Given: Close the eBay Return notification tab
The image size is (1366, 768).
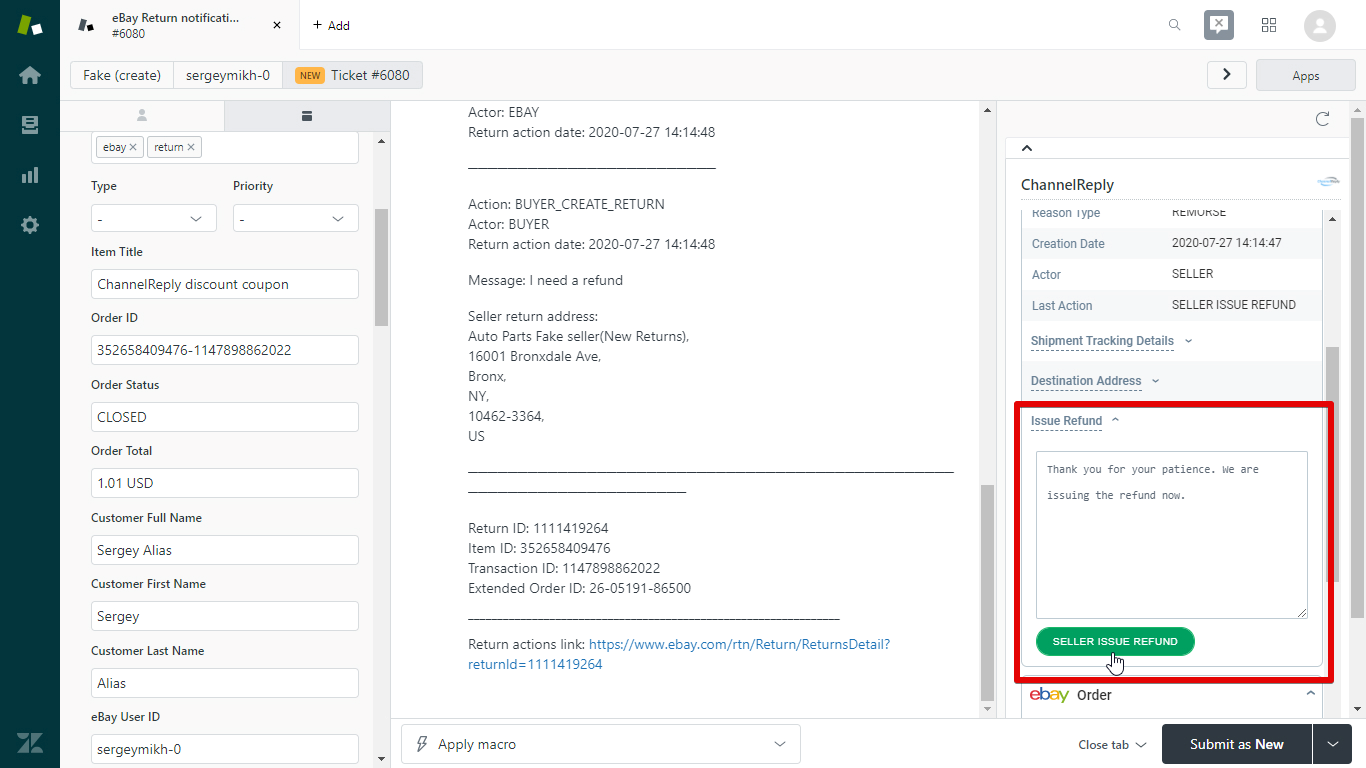Looking at the screenshot, I should 277,25.
